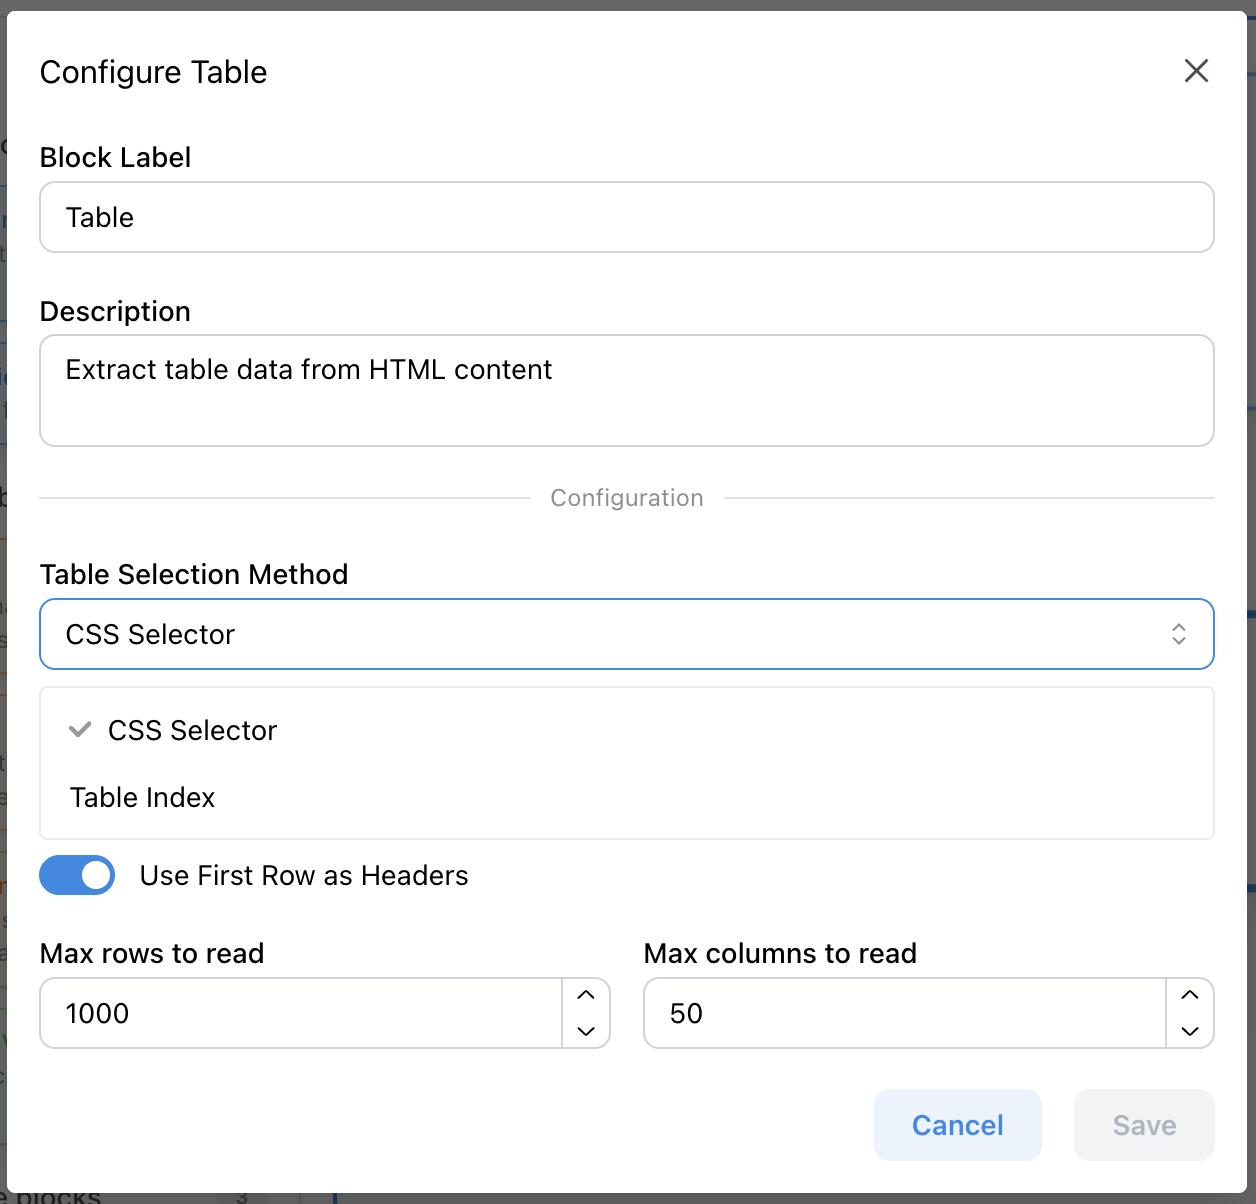1256x1204 pixels.
Task: Close the Configure Table dialog
Action: [x=1196, y=71]
